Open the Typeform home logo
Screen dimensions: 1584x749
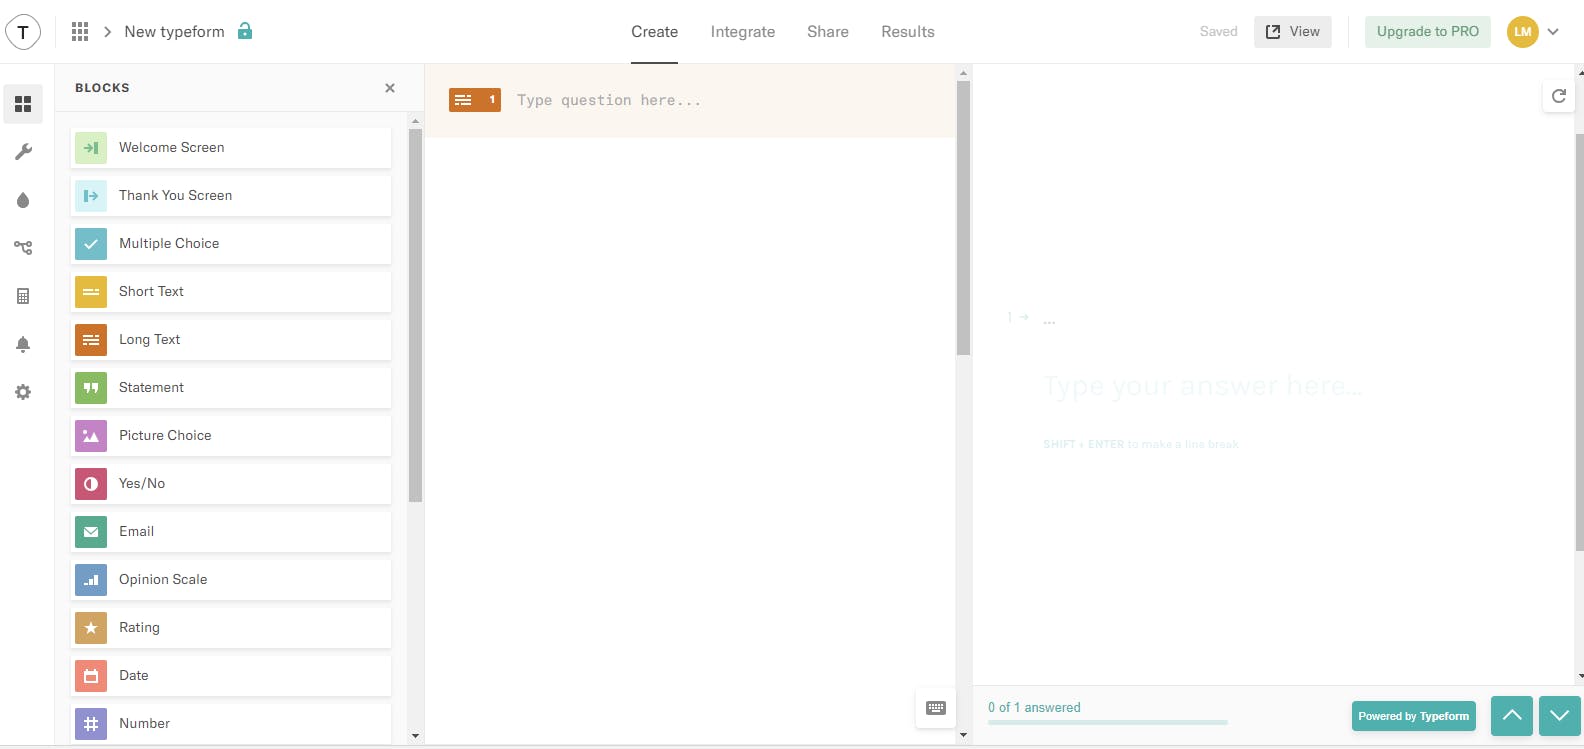(x=23, y=32)
